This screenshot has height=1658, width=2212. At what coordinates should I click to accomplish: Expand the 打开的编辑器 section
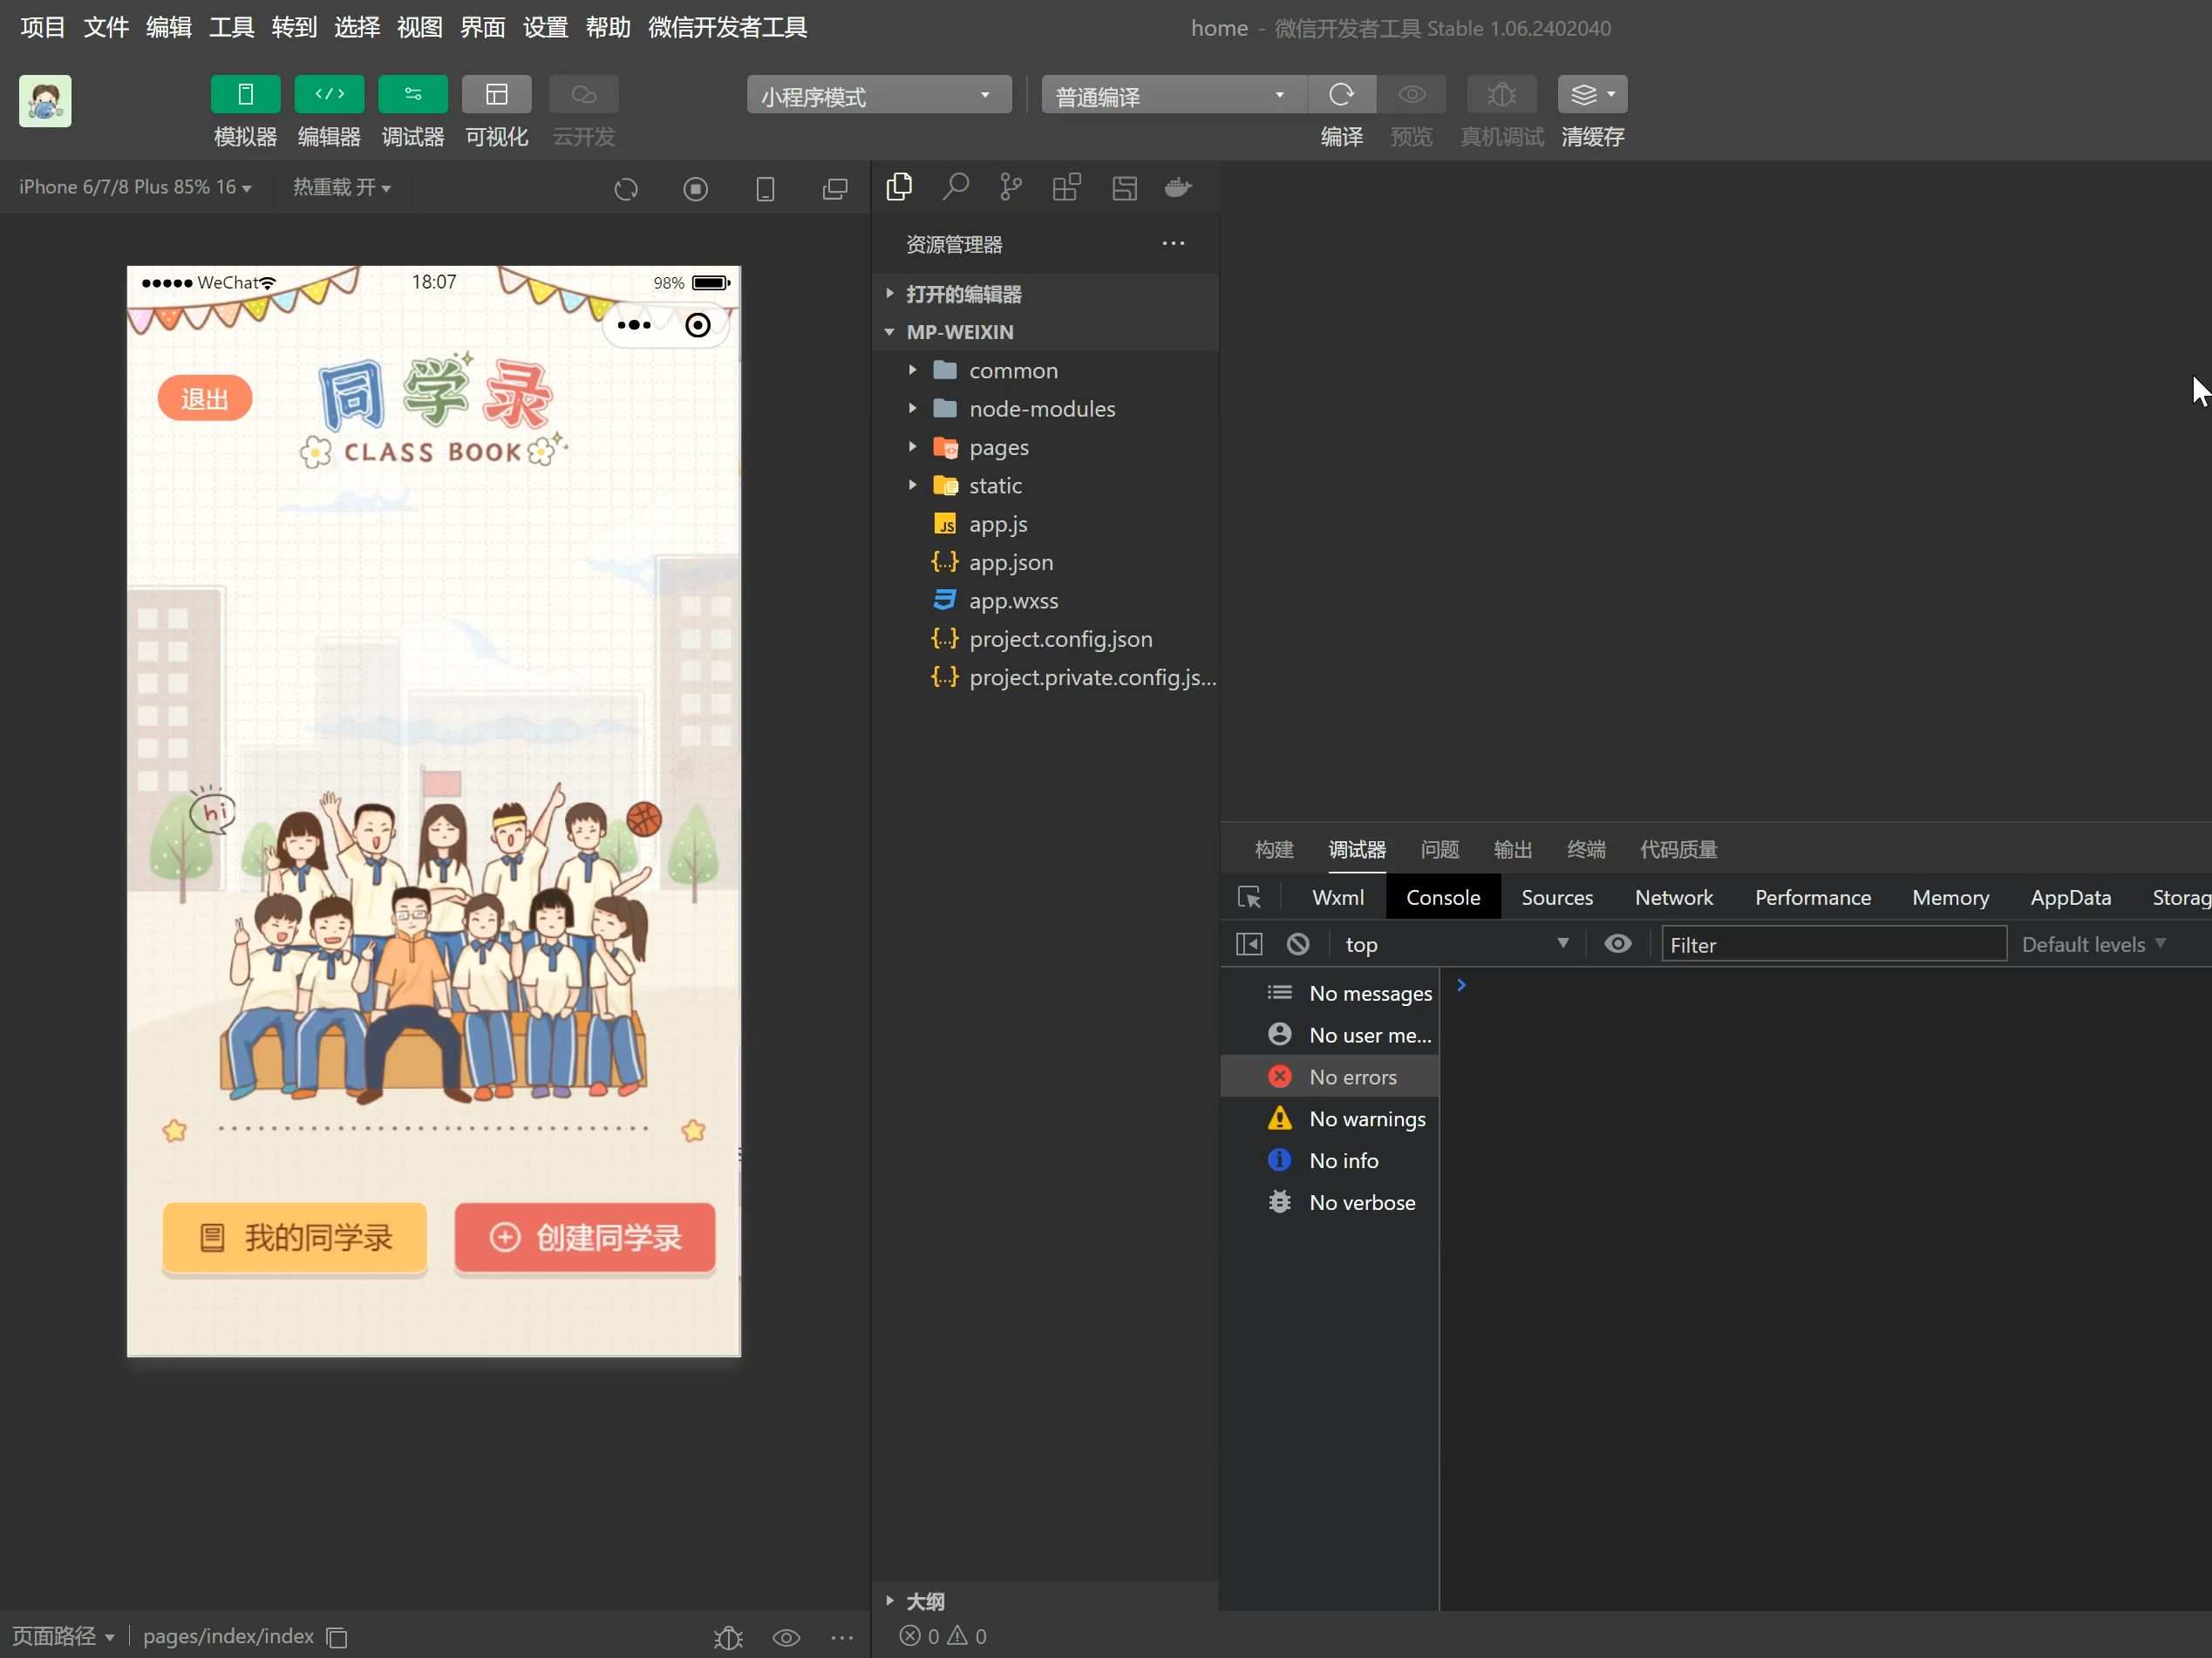(x=1045, y=294)
